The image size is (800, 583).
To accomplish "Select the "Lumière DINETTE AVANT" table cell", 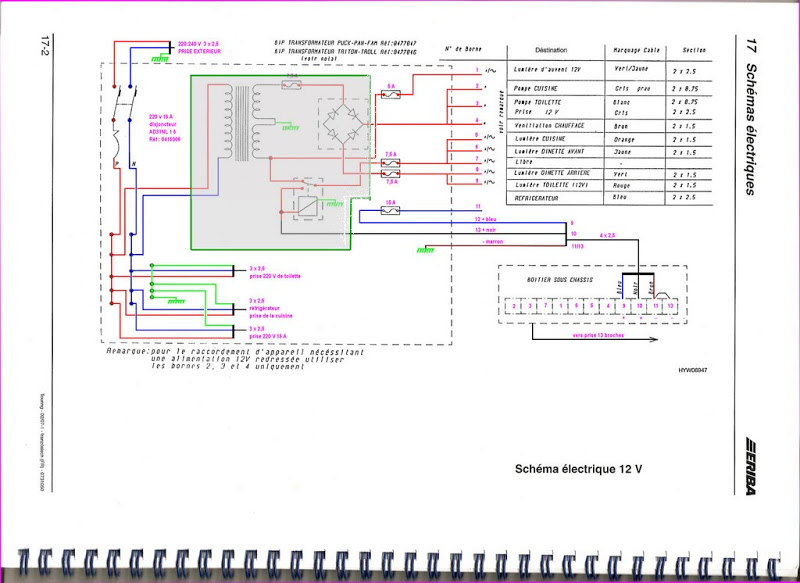I will point(549,151).
